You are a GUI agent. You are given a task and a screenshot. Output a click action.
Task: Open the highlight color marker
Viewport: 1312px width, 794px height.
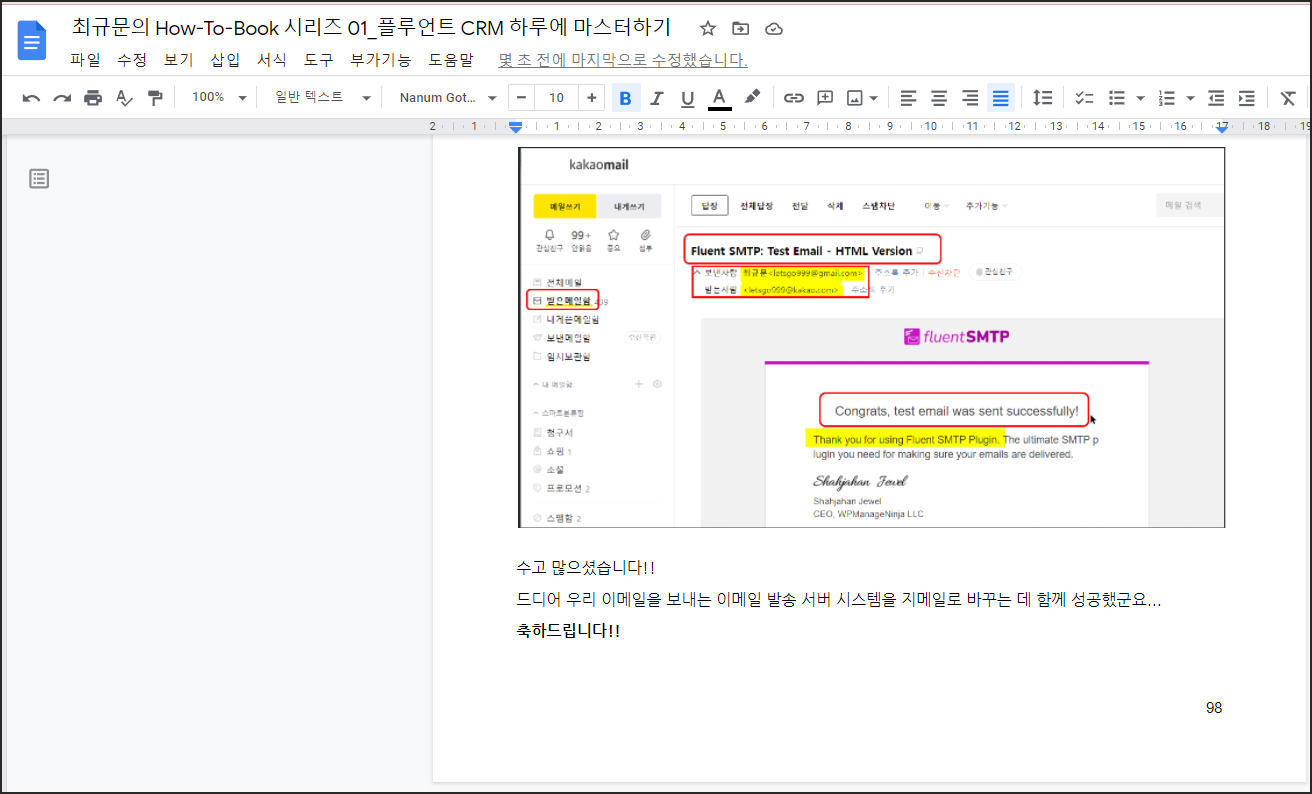[x=752, y=98]
